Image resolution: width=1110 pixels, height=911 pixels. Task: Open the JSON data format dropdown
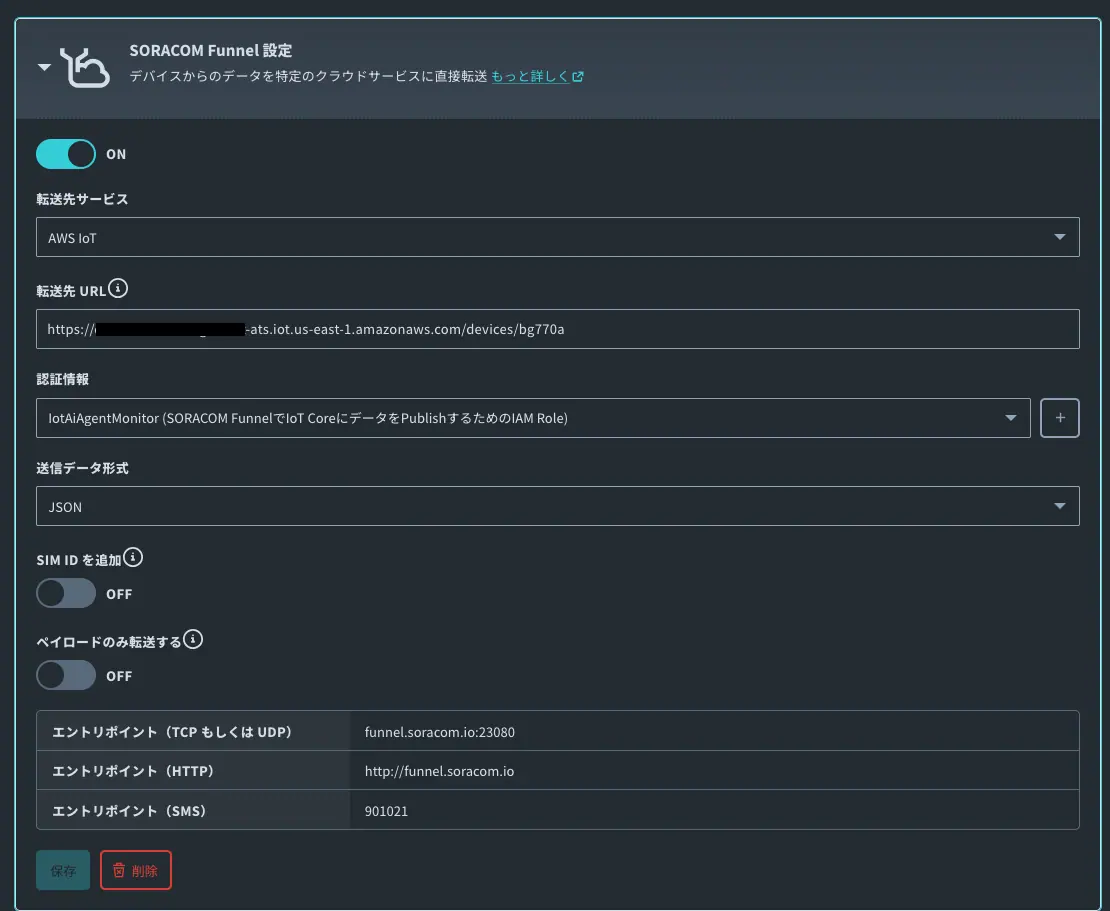pyautogui.click(x=557, y=506)
